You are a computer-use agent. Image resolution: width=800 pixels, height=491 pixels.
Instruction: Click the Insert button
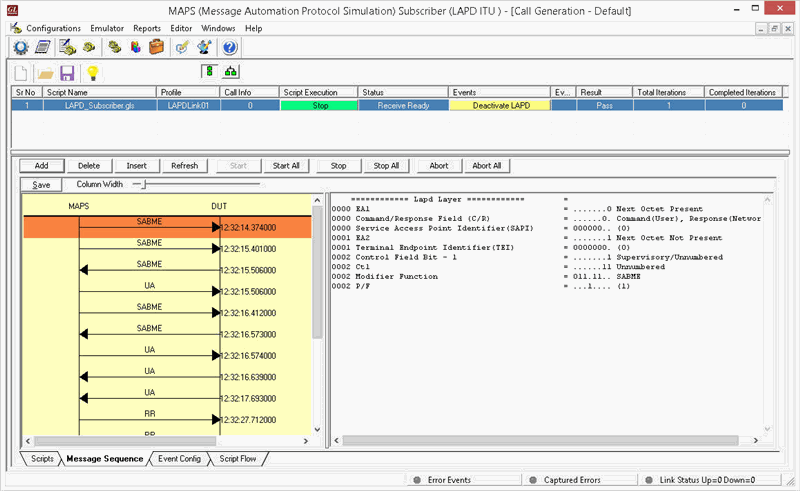(137, 166)
